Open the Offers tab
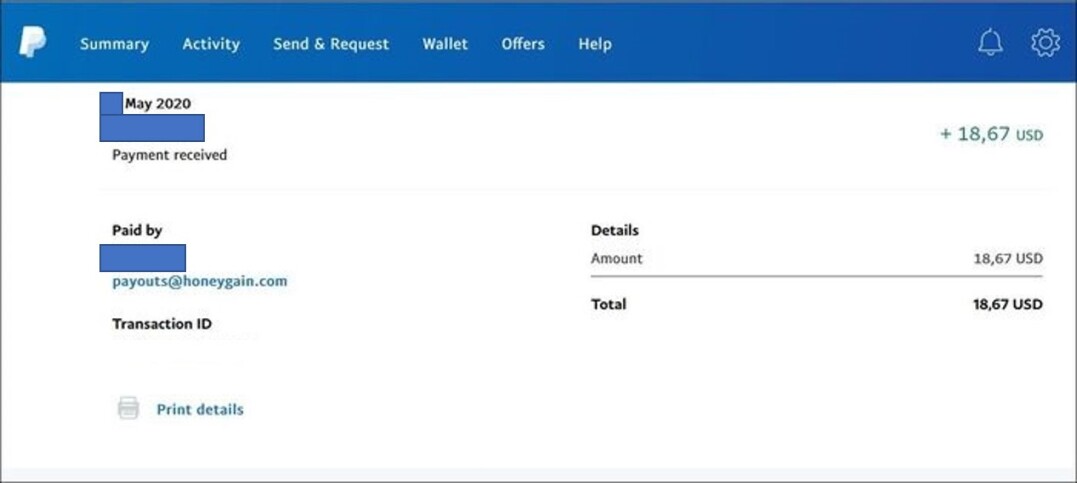This screenshot has height=483, width=1077. click(x=523, y=44)
